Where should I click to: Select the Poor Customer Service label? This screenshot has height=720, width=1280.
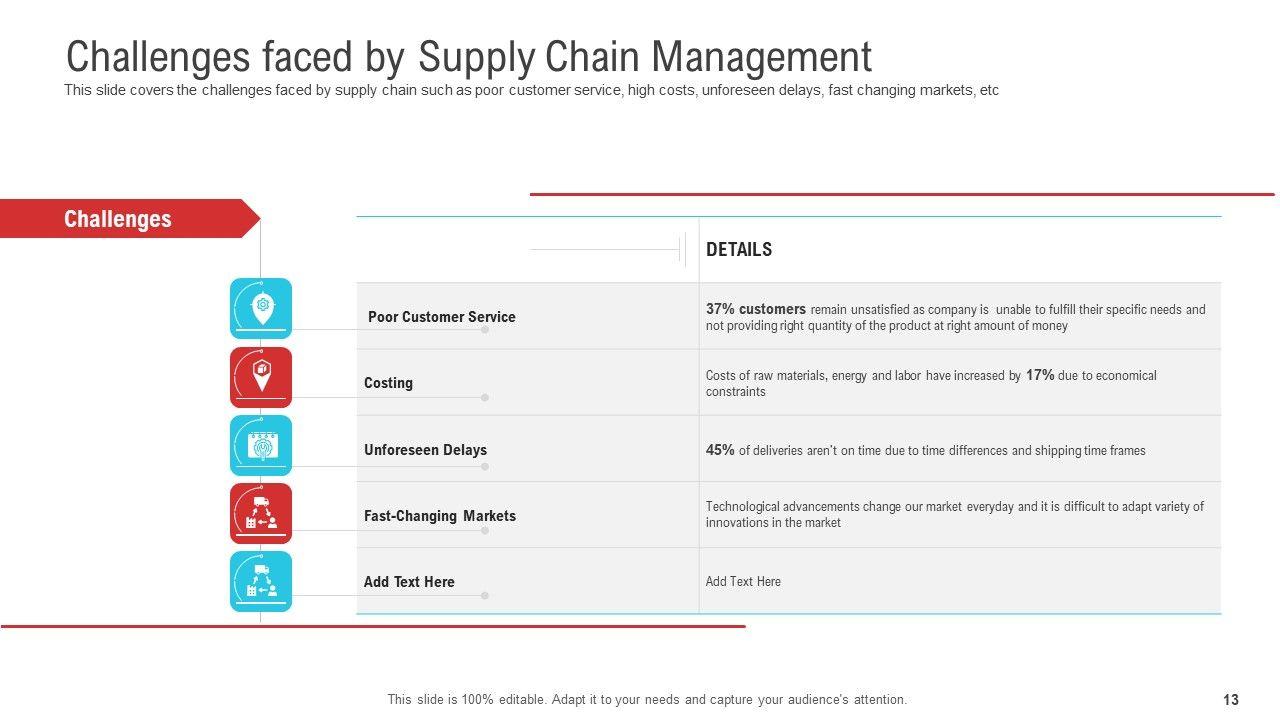coord(441,317)
